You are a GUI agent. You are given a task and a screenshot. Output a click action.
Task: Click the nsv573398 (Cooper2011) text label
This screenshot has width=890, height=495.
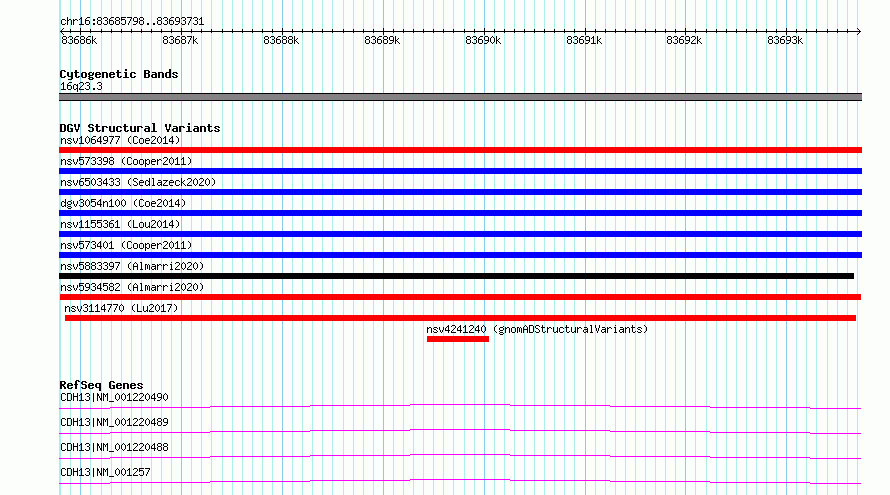coord(126,161)
